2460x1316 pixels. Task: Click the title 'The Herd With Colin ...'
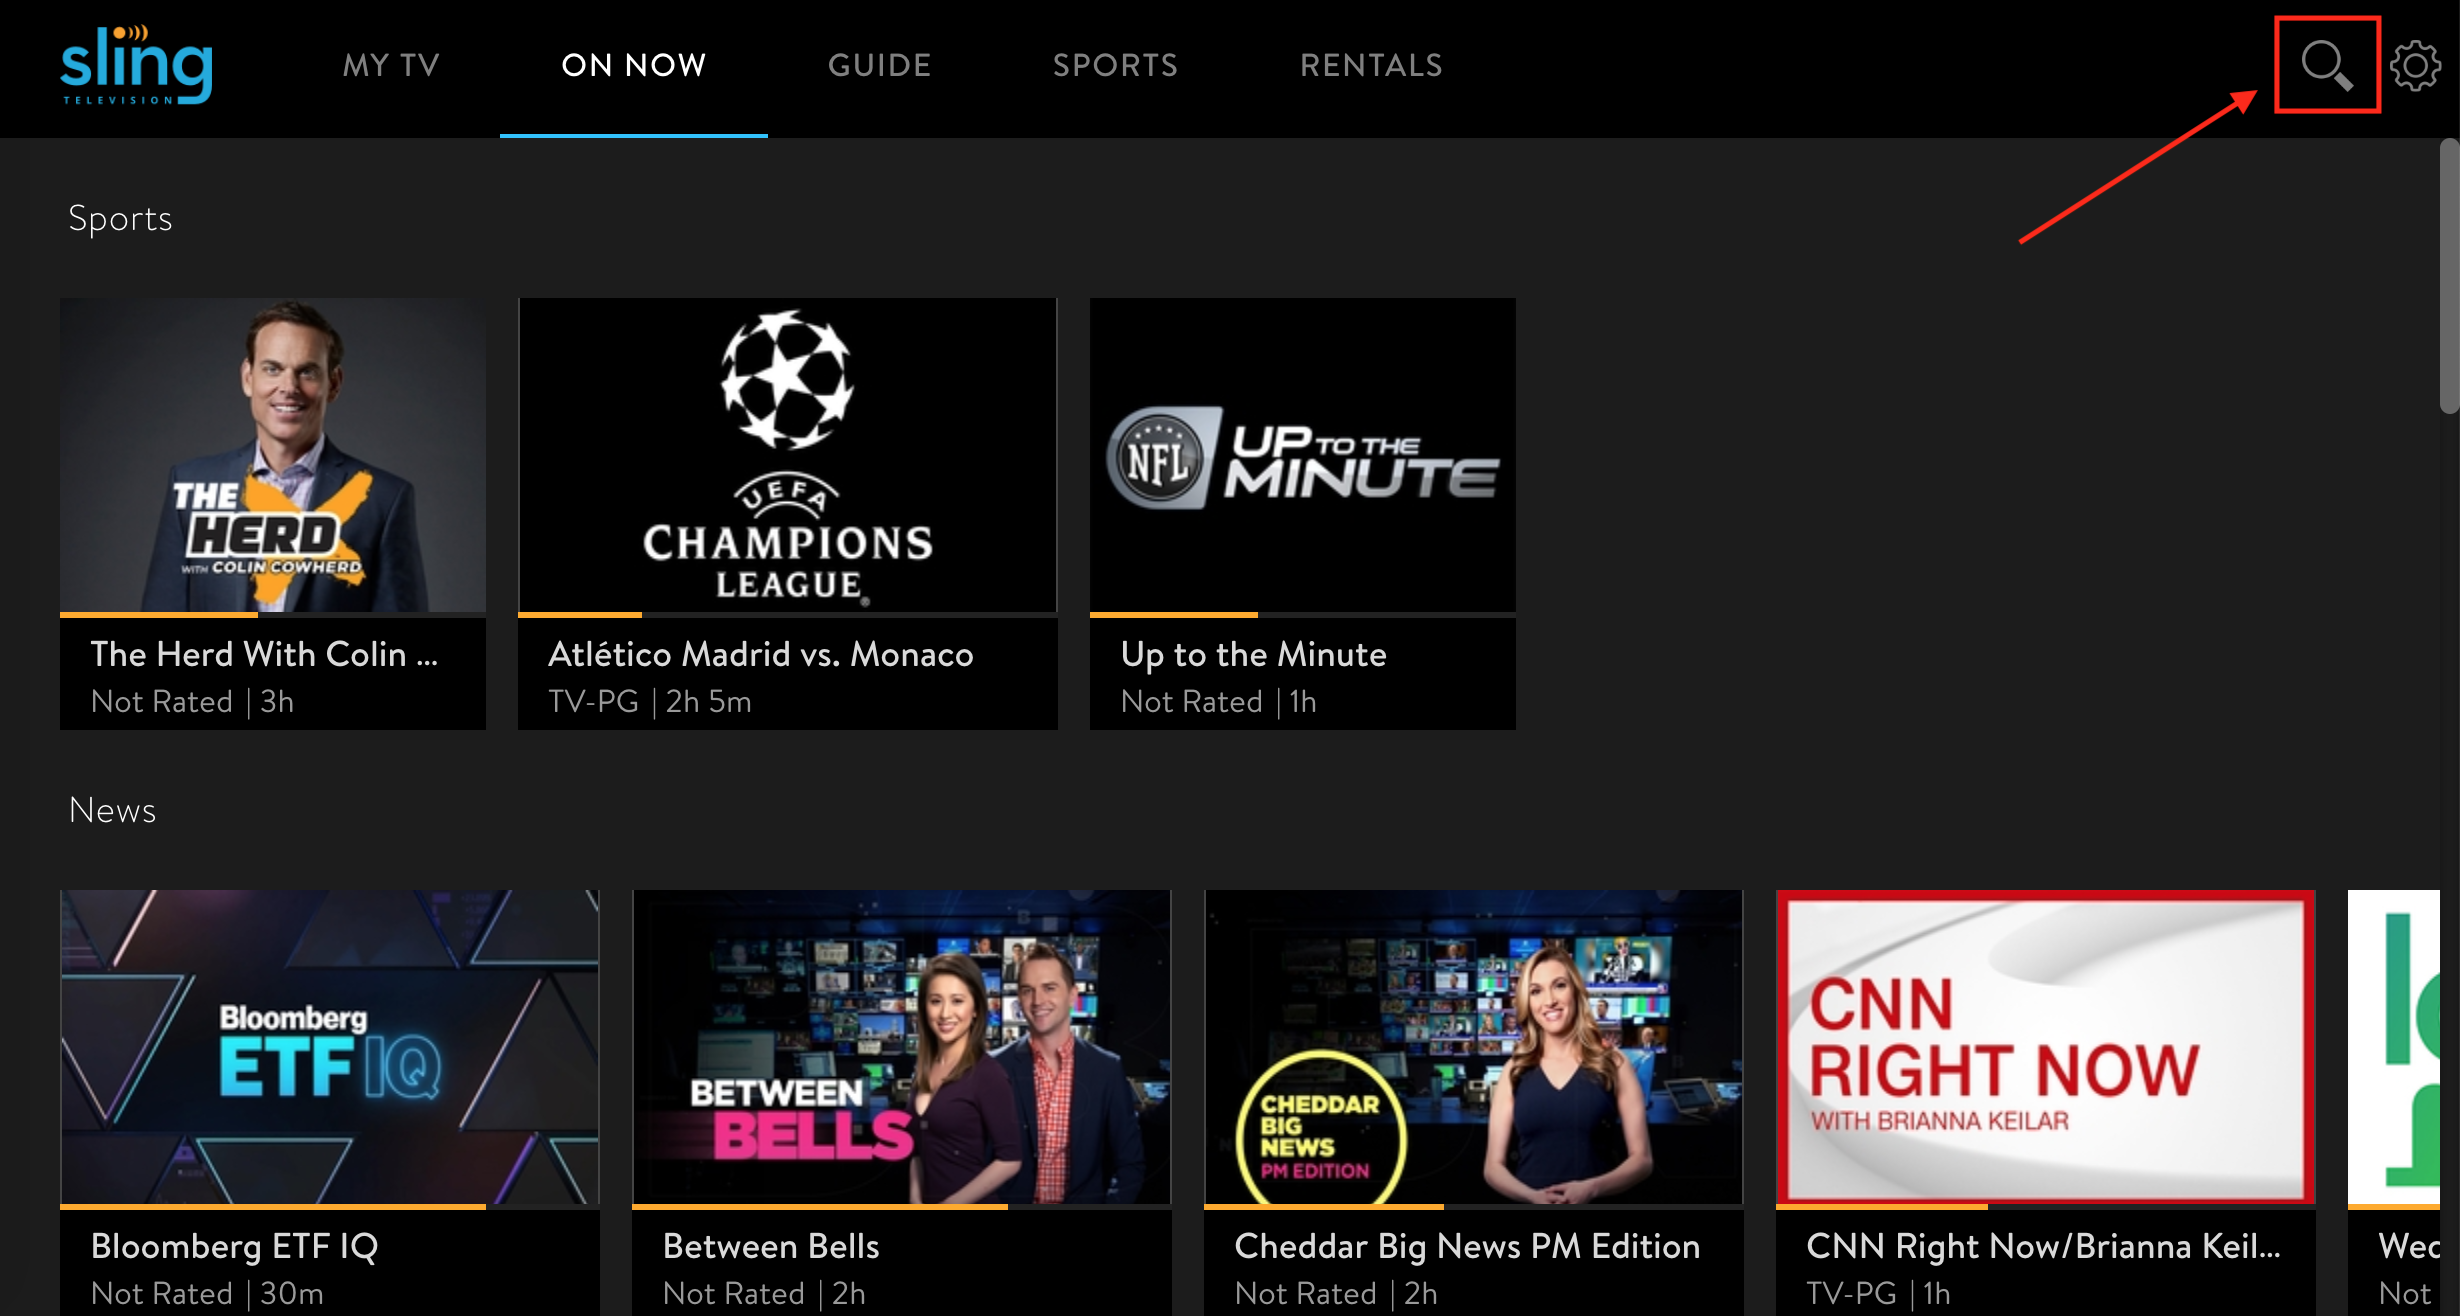(x=265, y=654)
